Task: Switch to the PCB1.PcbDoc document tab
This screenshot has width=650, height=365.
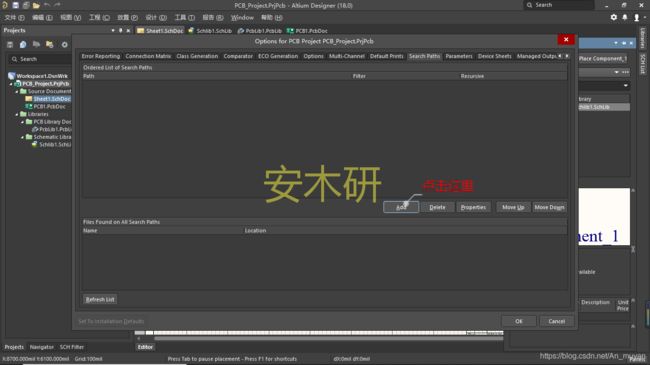Action: 307,31
